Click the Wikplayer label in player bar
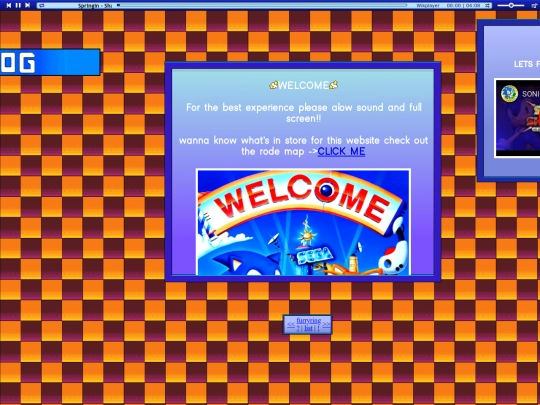Screen dimensions: 540x405 pyautogui.click(x=428, y=6)
